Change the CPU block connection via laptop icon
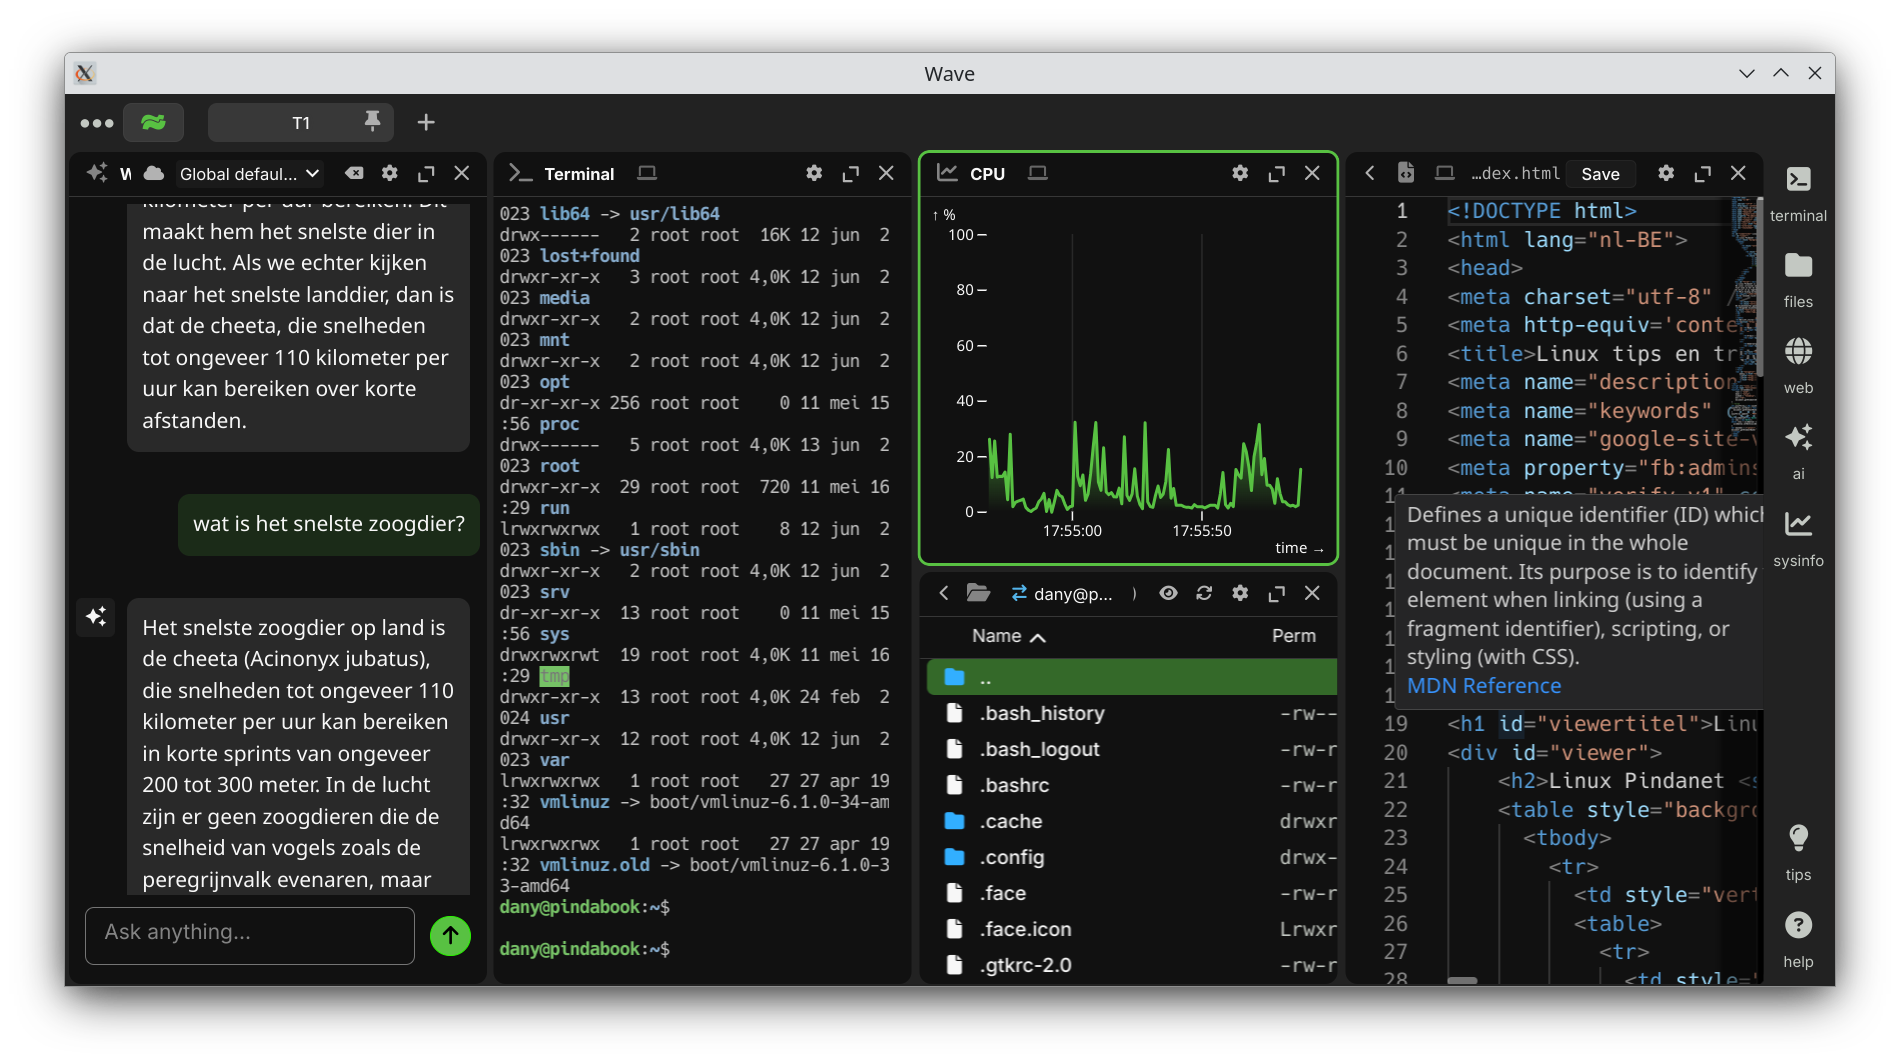Viewport: 1900px width, 1063px height. pyautogui.click(x=1038, y=173)
